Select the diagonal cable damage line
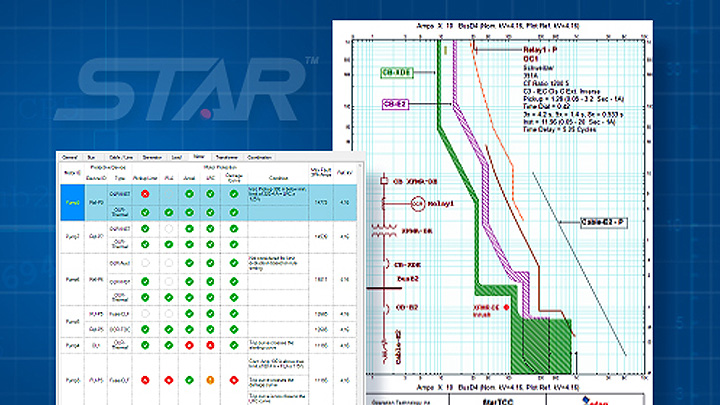 tap(579, 264)
